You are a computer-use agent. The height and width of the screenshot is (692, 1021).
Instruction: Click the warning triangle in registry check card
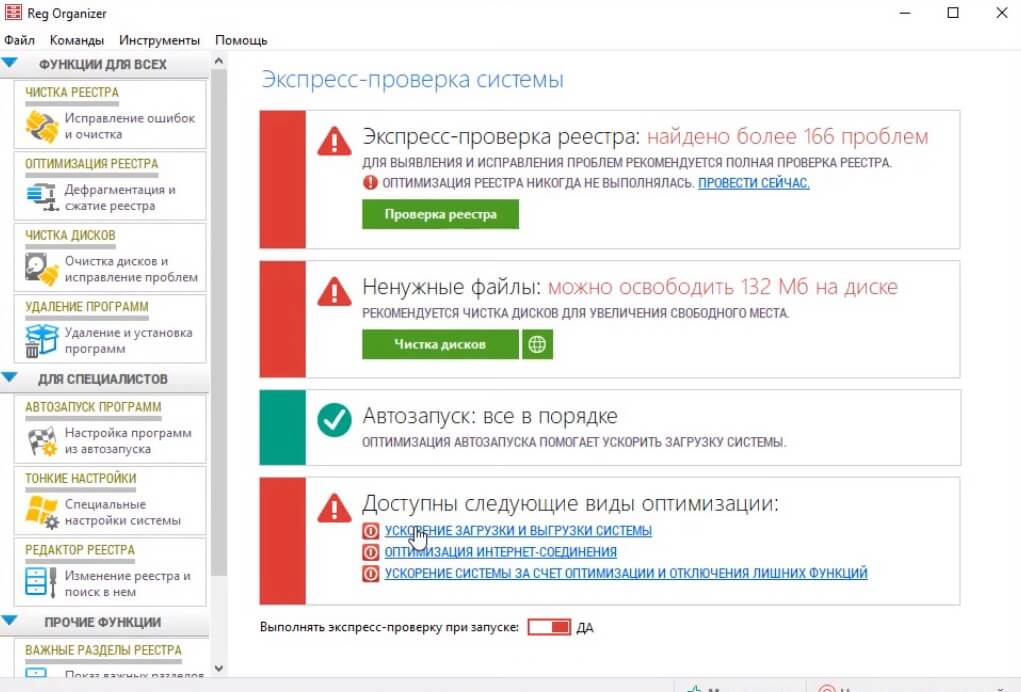pos(335,141)
